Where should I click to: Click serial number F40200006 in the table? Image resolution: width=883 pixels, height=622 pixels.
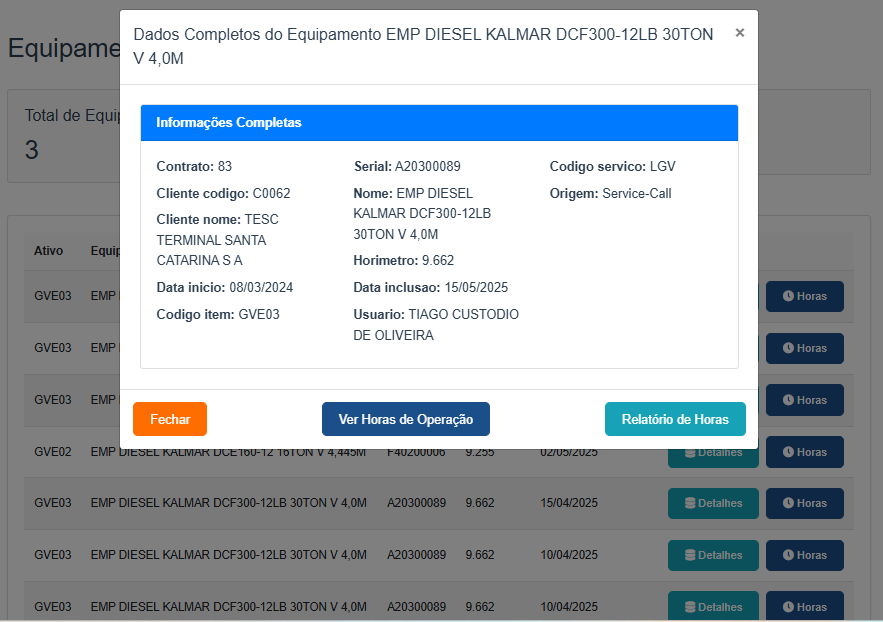[416, 452]
